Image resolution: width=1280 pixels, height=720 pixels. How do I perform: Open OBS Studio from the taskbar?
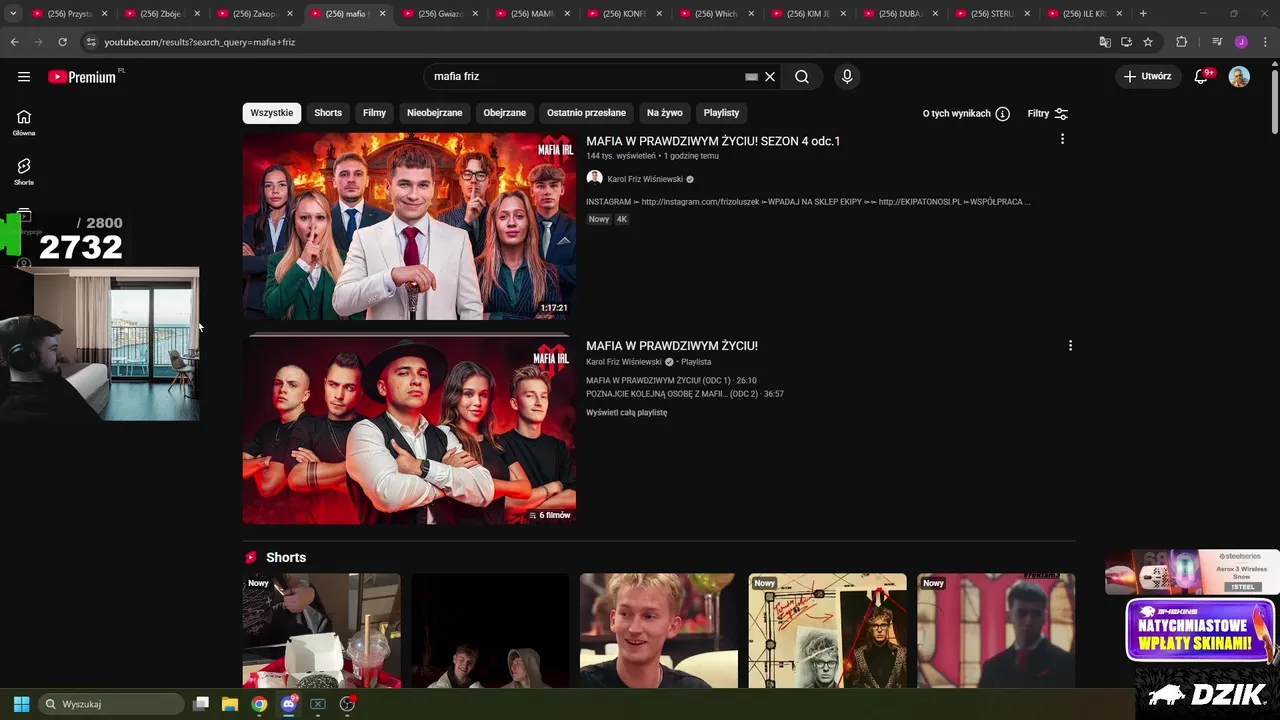(347, 704)
